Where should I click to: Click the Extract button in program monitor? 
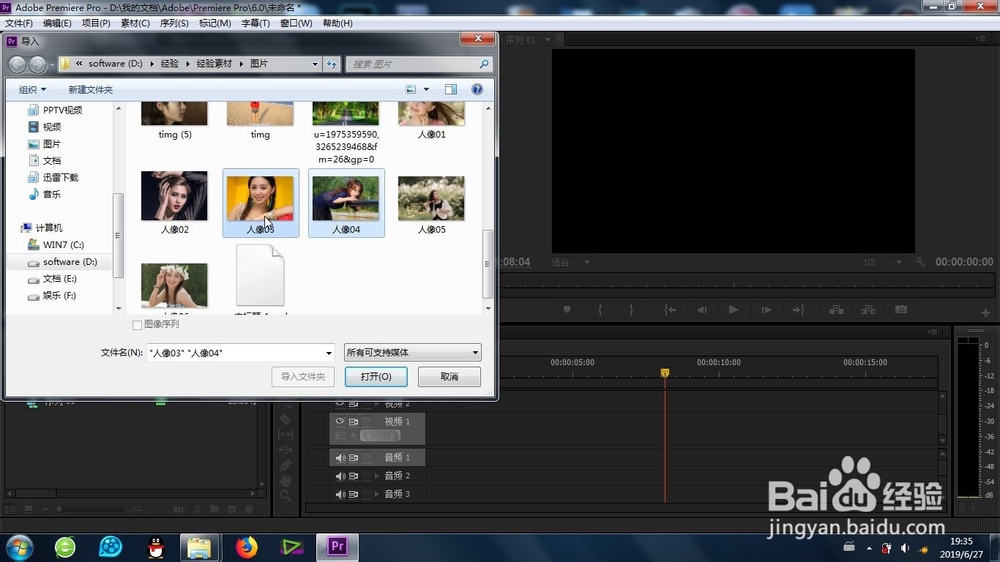[869, 310]
